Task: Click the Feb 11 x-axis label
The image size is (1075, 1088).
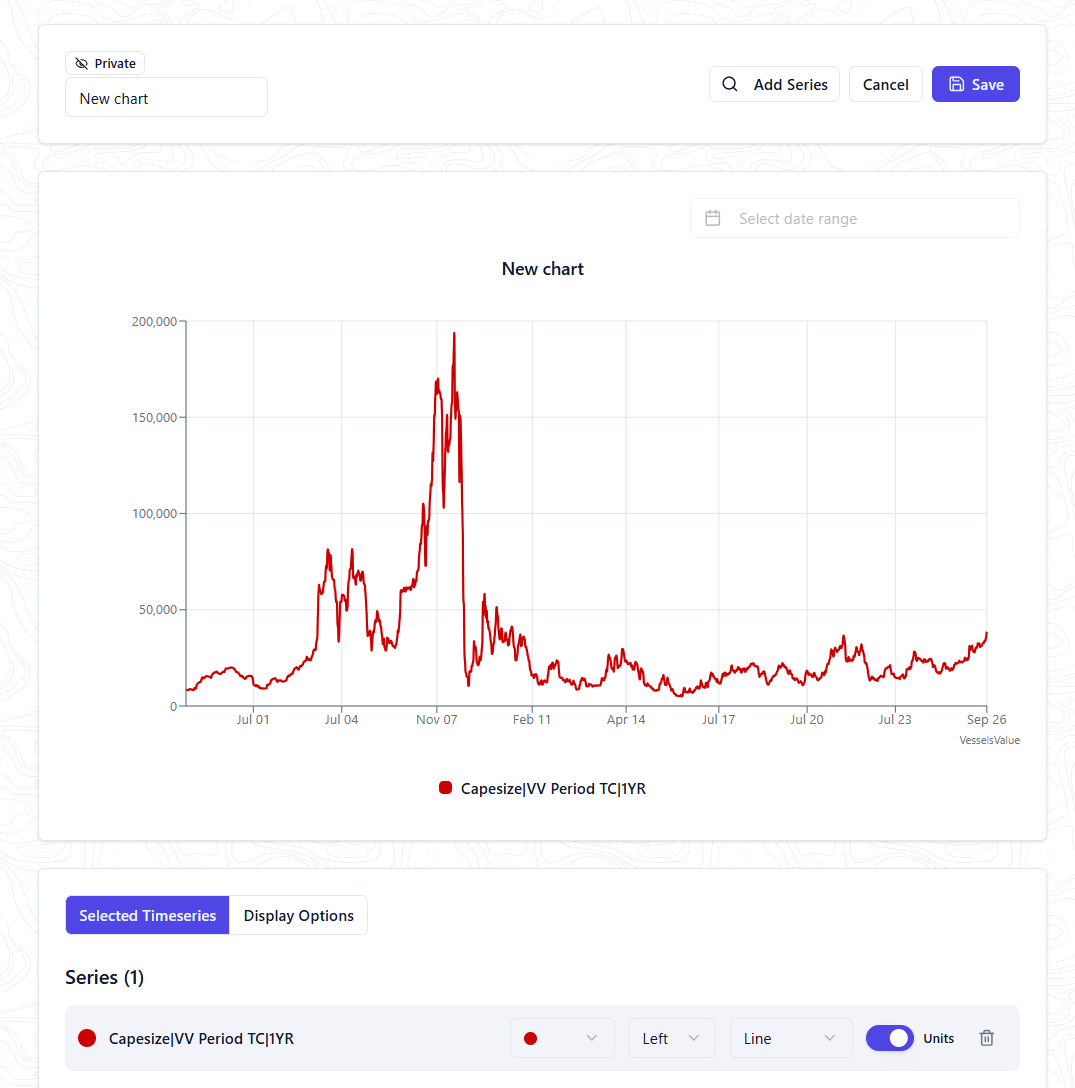Action: pyautogui.click(x=532, y=720)
